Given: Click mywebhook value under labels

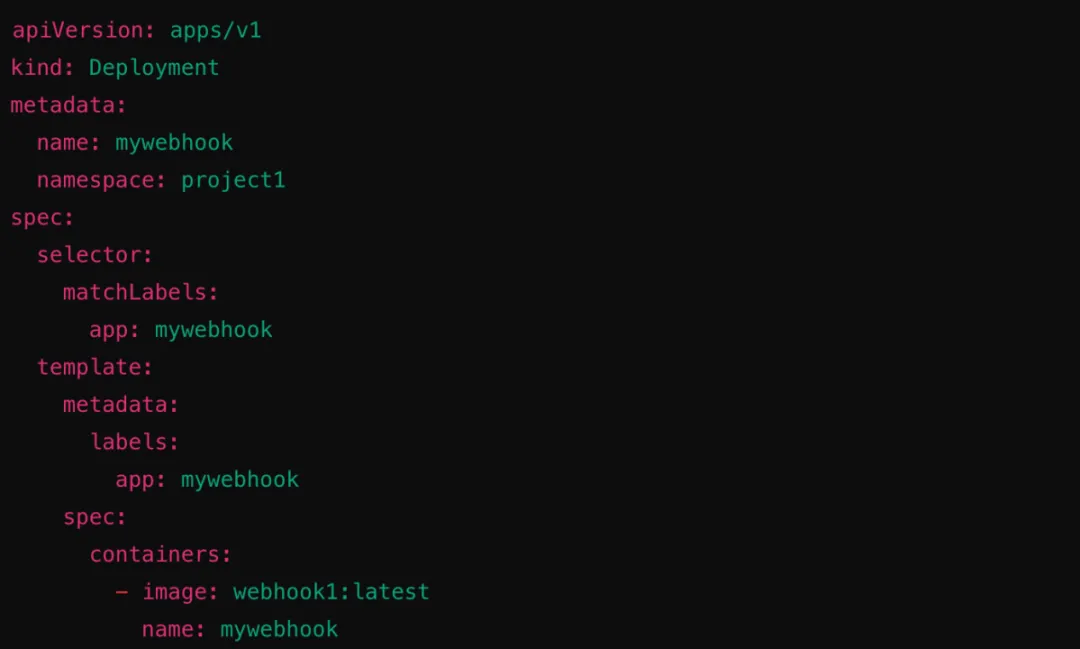Looking at the screenshot, I should point(240,480).
